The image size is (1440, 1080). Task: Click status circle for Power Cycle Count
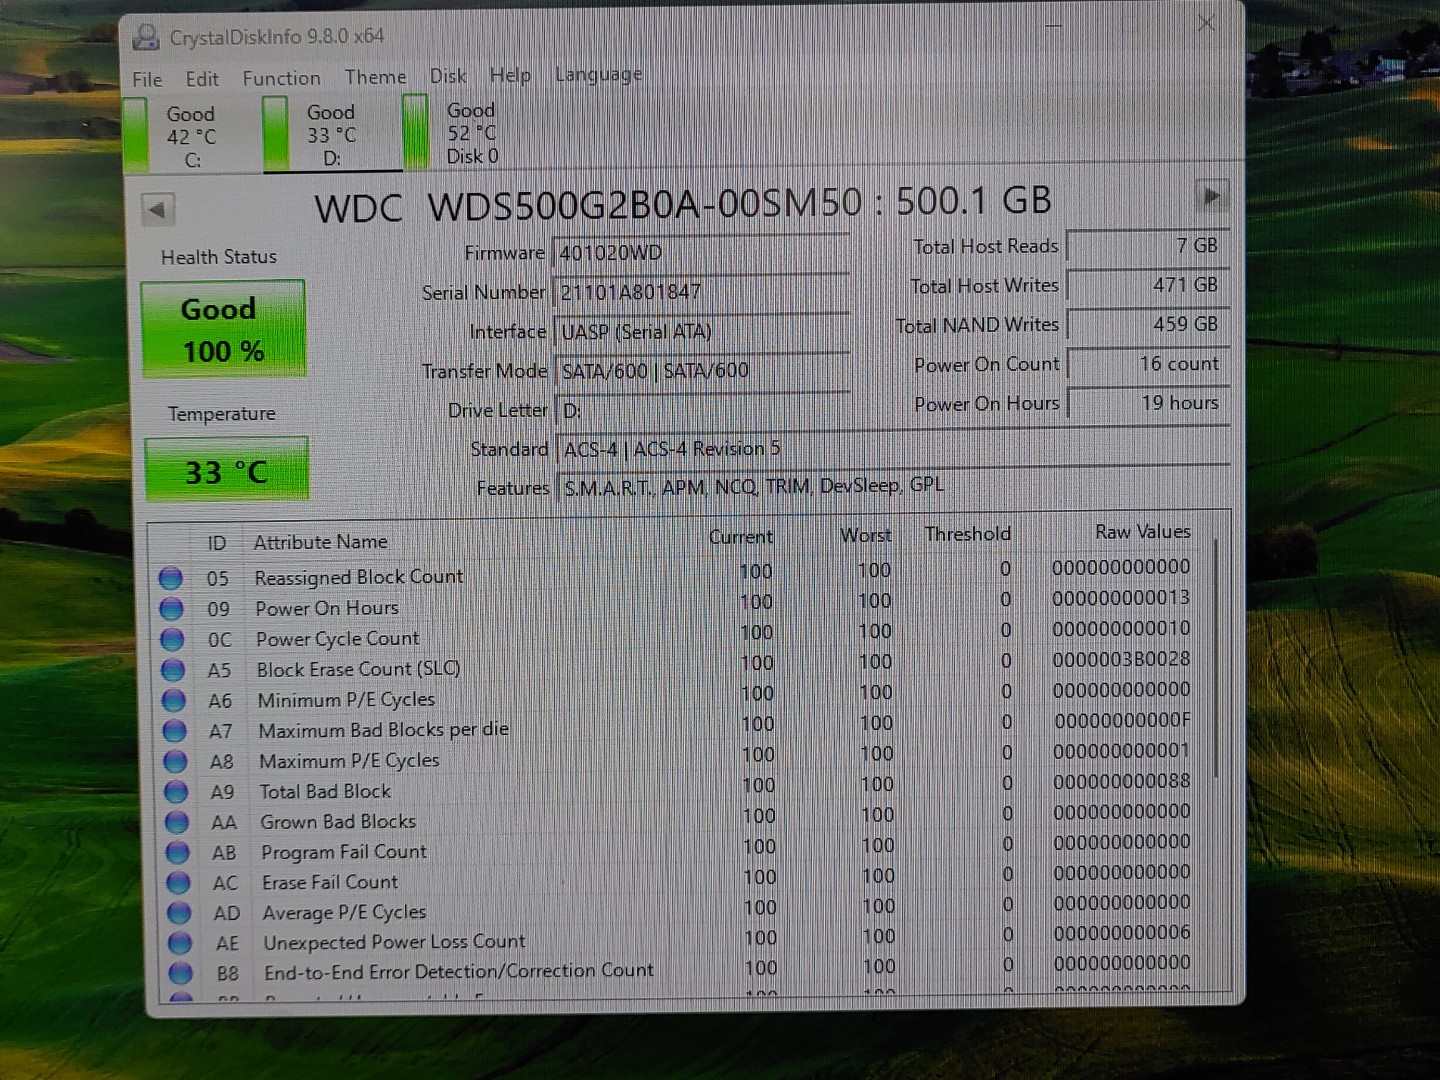pos(172,639)
